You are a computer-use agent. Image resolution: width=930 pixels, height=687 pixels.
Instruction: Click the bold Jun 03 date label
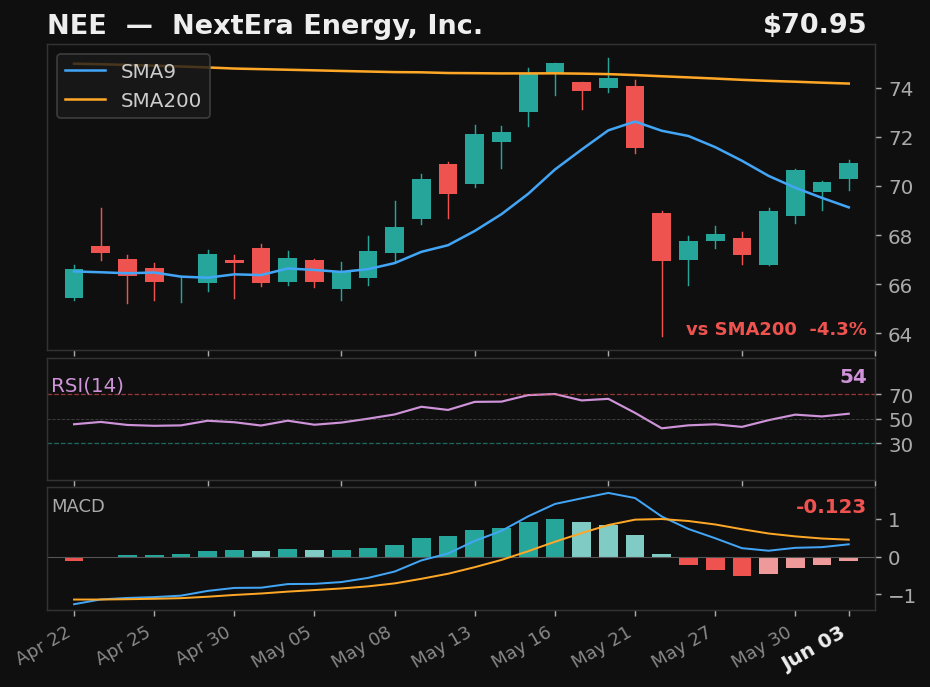click(814, 649)
